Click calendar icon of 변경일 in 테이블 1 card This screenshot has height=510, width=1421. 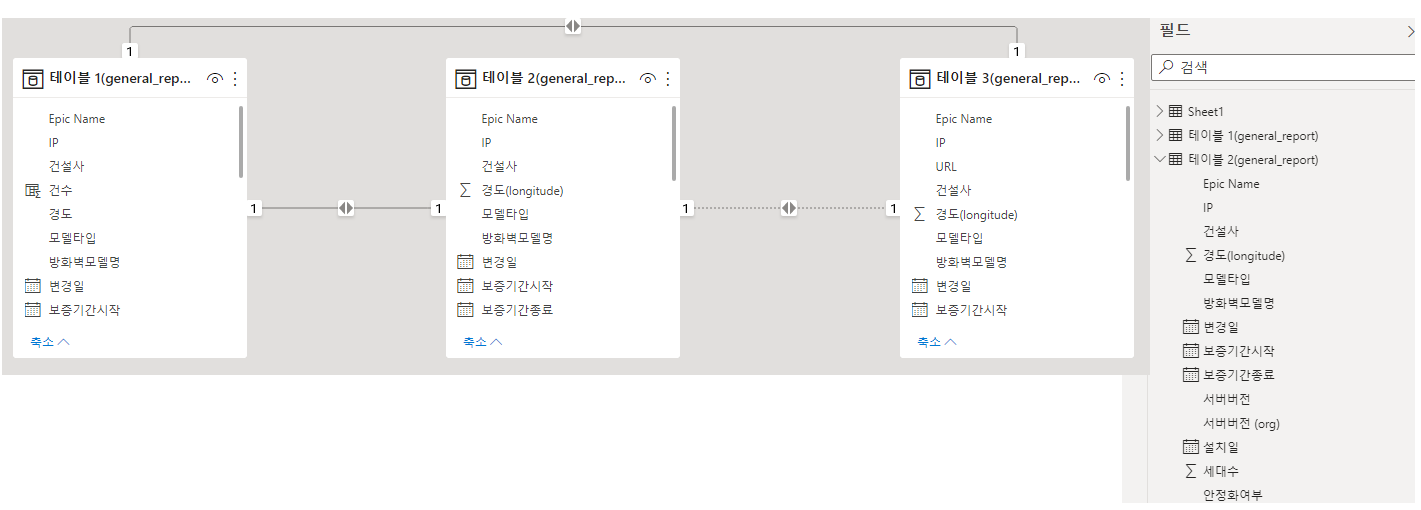click(32, 286)
